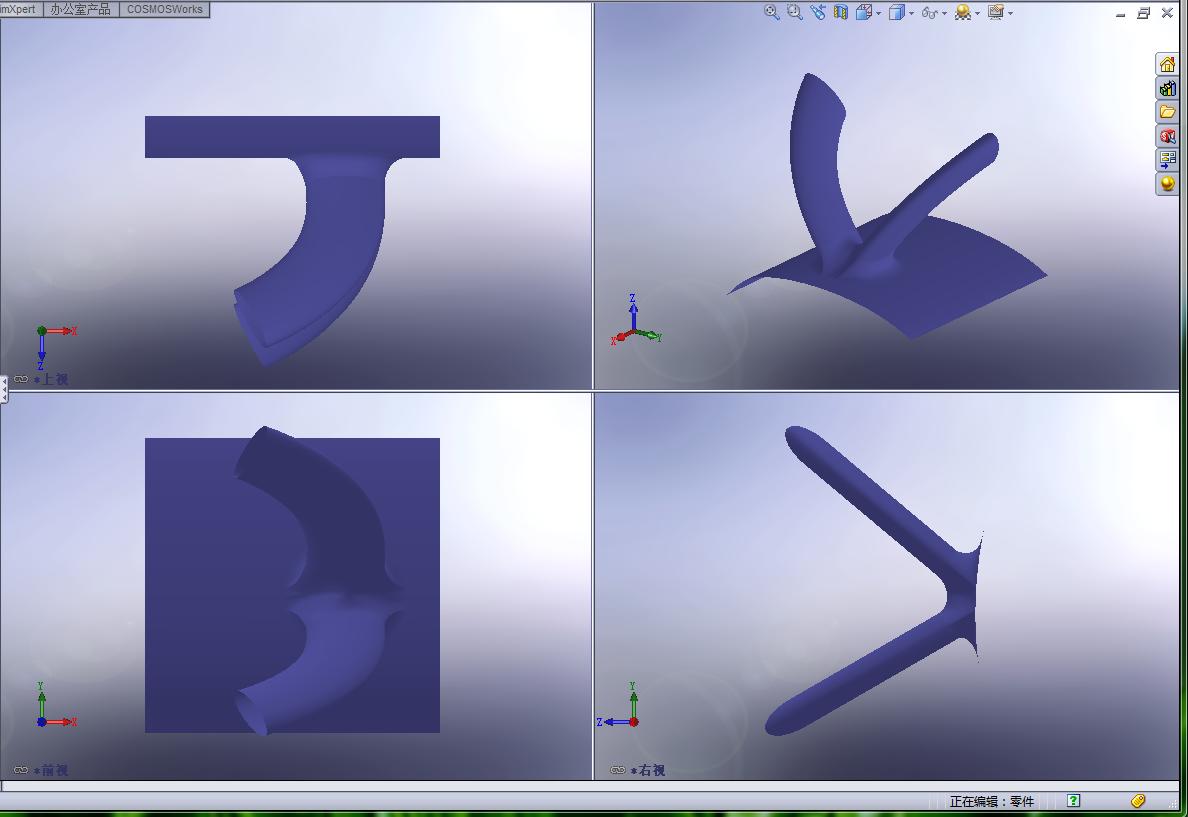This screenshot has height=817, width=1188.
Task: Open the Apply Scene dropdown arrow
Action: (x=977, y=13)
